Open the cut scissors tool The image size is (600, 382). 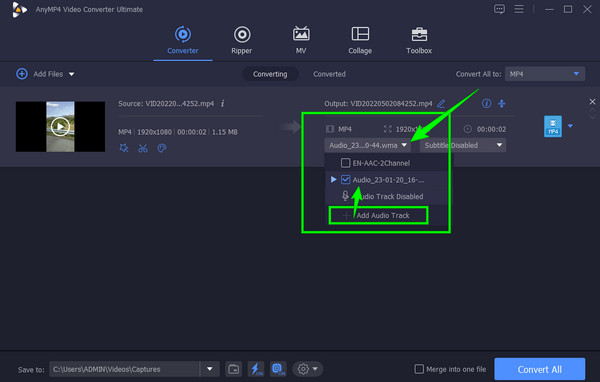pyautogui.click(x=143, y=148)
